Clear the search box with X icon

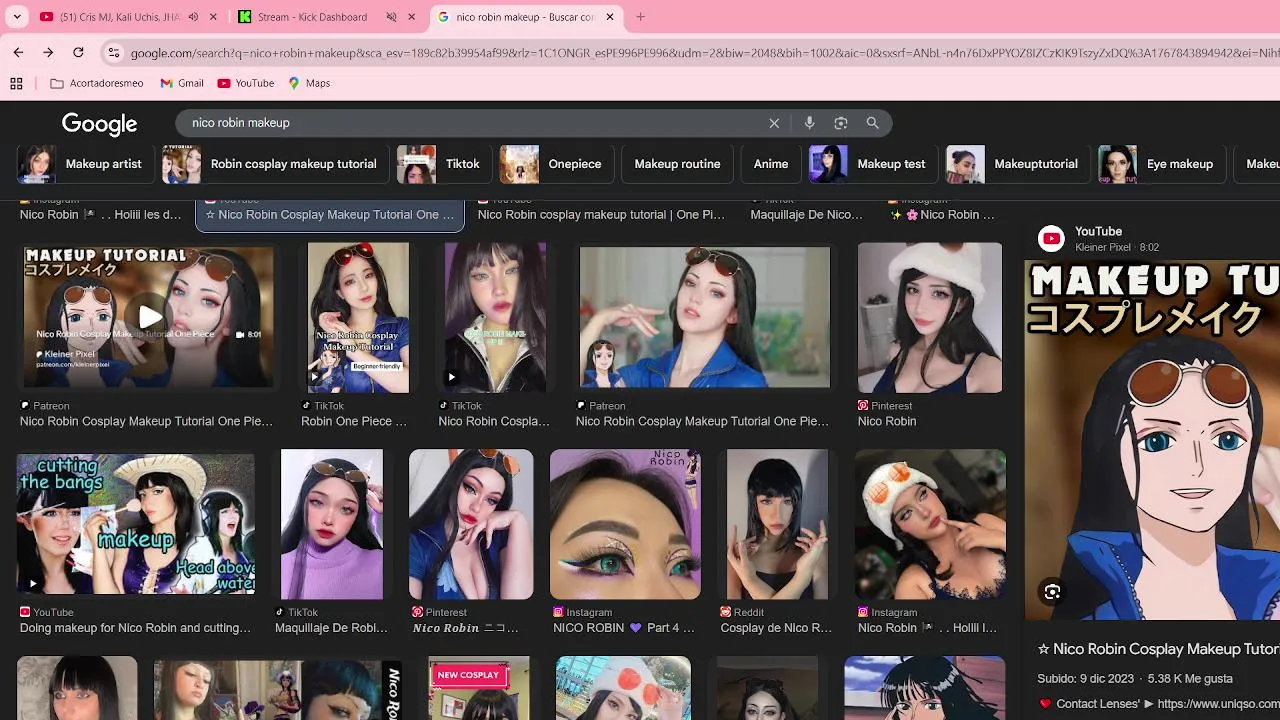tap(774, 123)
